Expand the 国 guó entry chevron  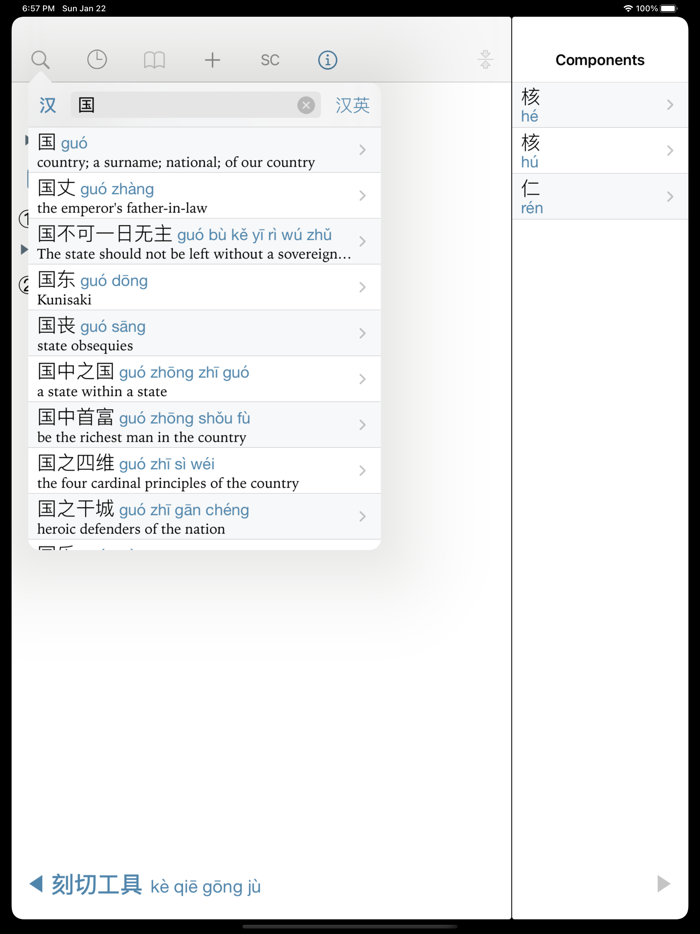pyautogui.click(x=362, y=149)
